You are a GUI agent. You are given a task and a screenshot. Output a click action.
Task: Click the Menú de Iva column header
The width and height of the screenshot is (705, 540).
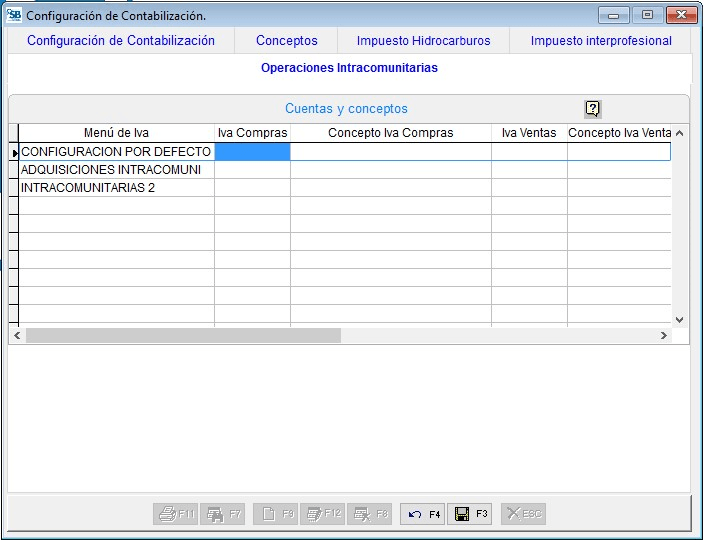point(116,133)
